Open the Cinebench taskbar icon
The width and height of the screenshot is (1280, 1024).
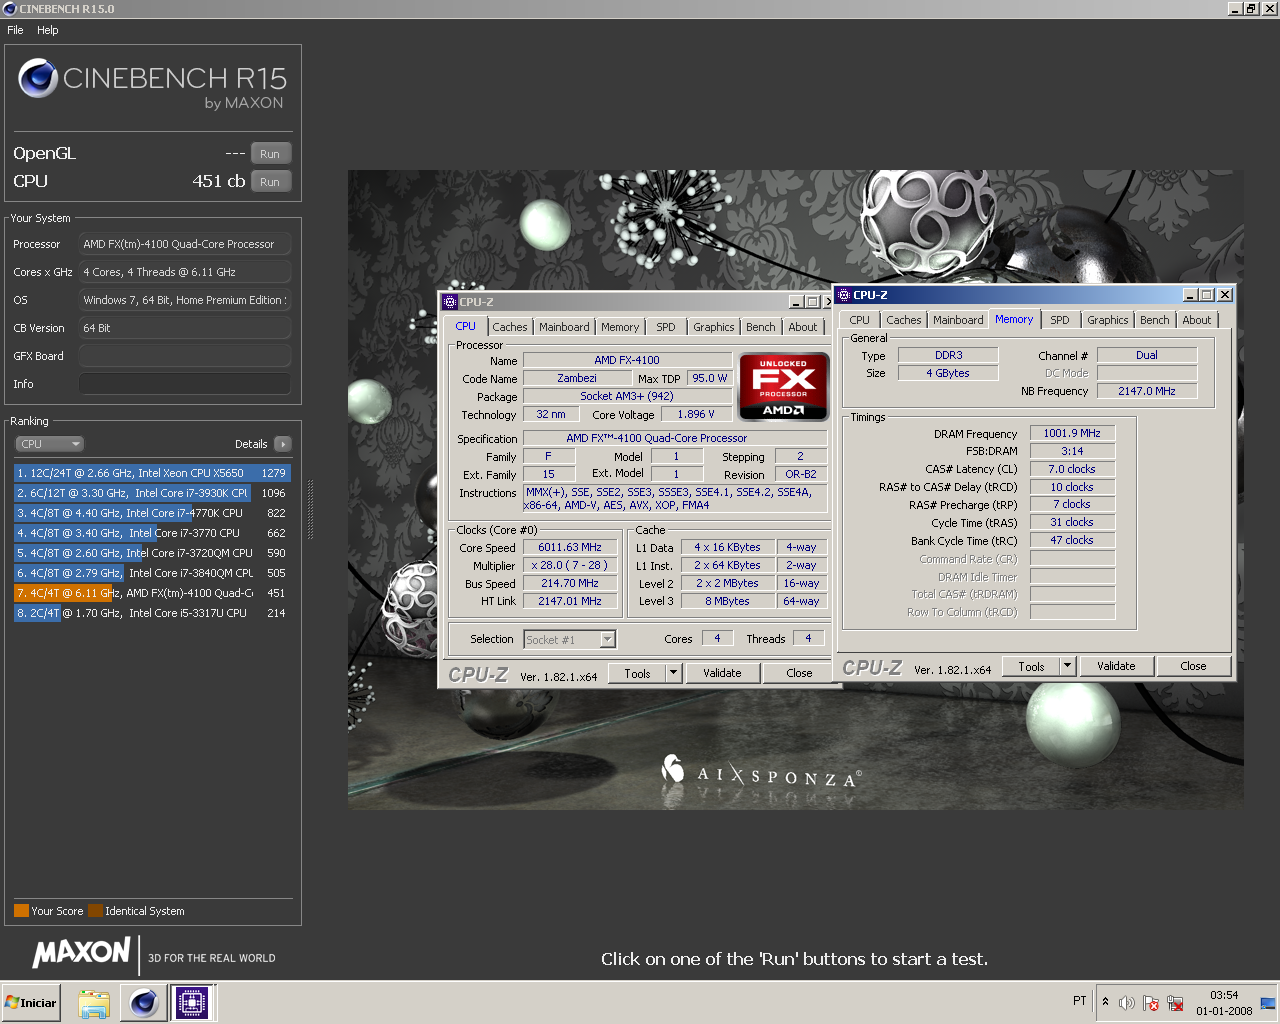point(144,1002)
